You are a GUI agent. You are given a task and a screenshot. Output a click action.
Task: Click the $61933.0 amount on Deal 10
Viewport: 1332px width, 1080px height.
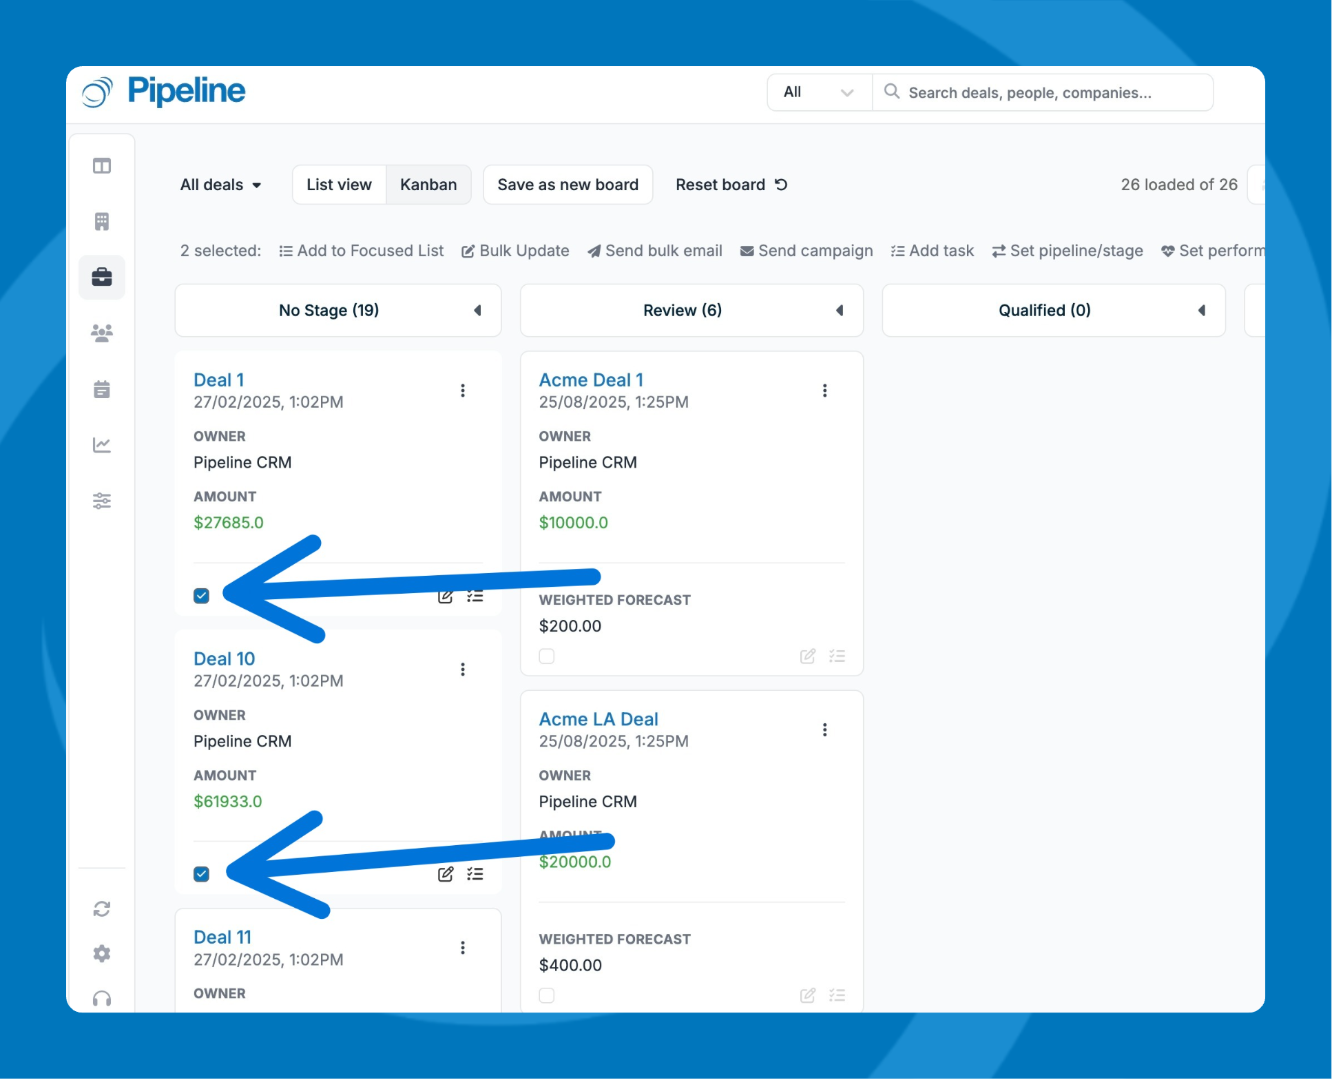point(228,802)
